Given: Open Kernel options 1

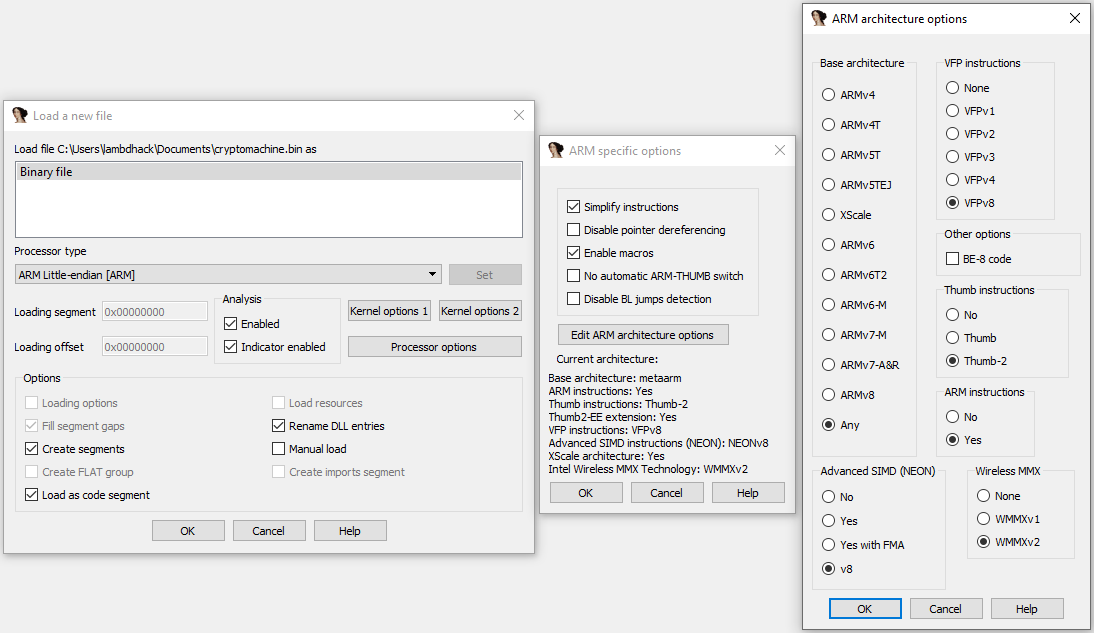Looking at the screenshot, I should coord(389,311).
